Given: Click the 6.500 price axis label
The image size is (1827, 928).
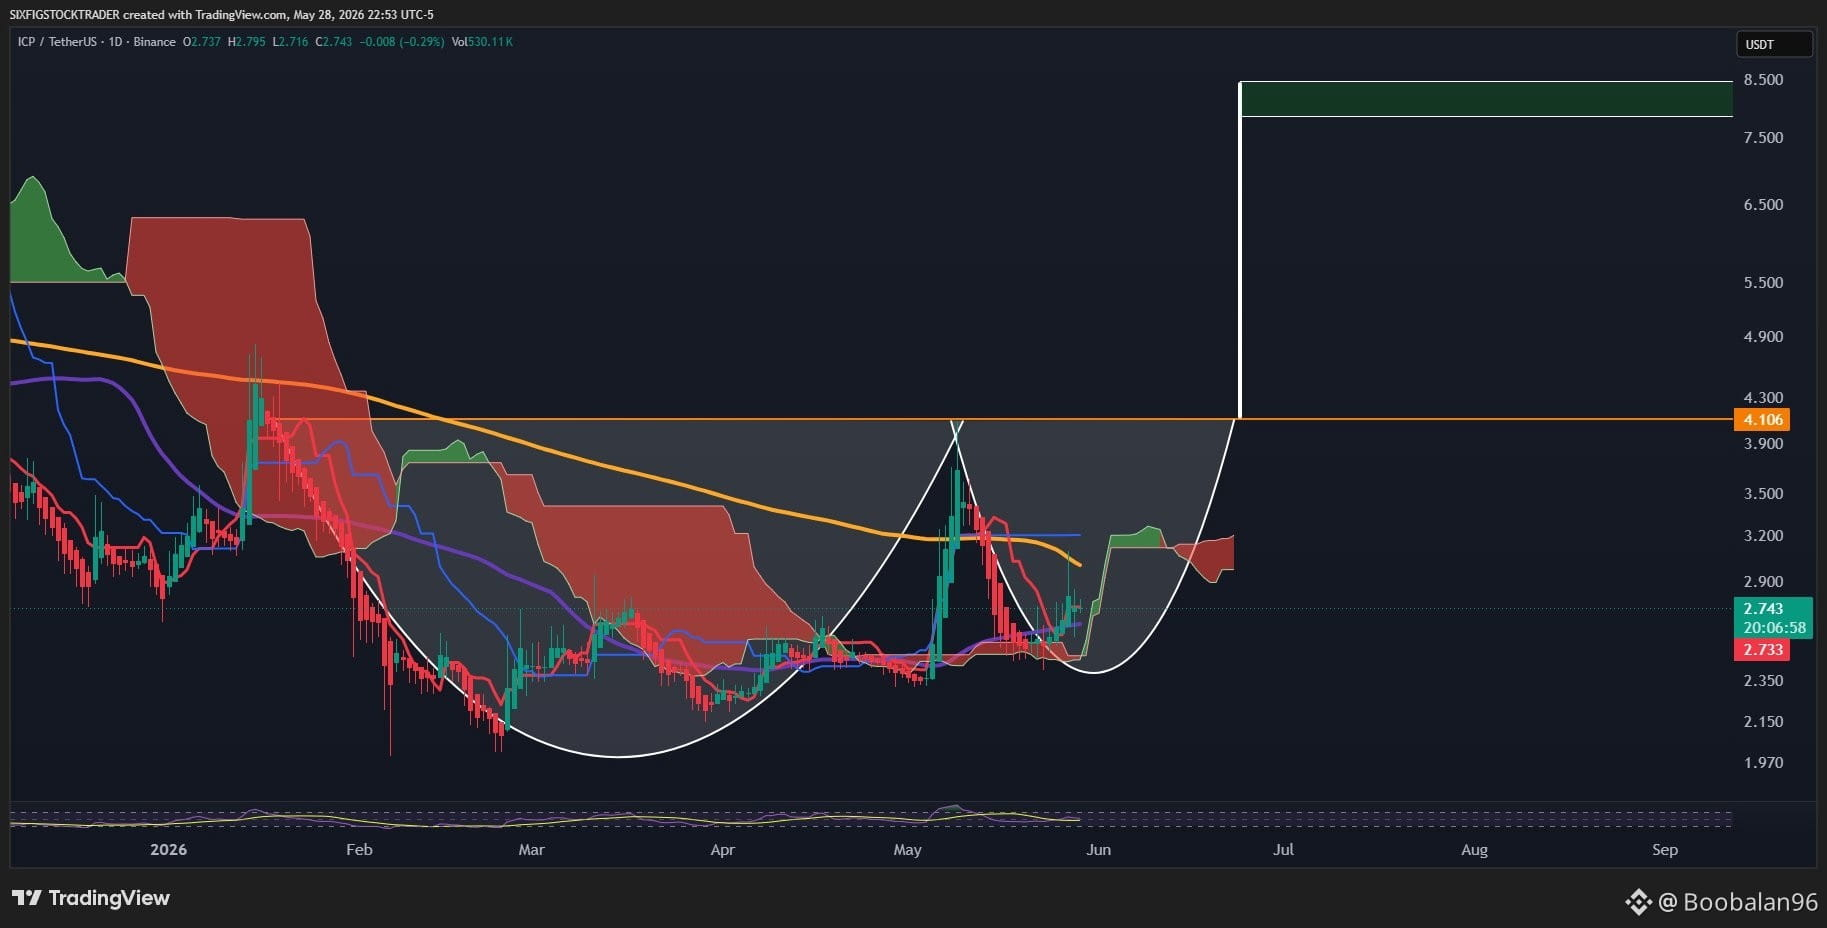Looking at the screenshot, I should 1763,205.
